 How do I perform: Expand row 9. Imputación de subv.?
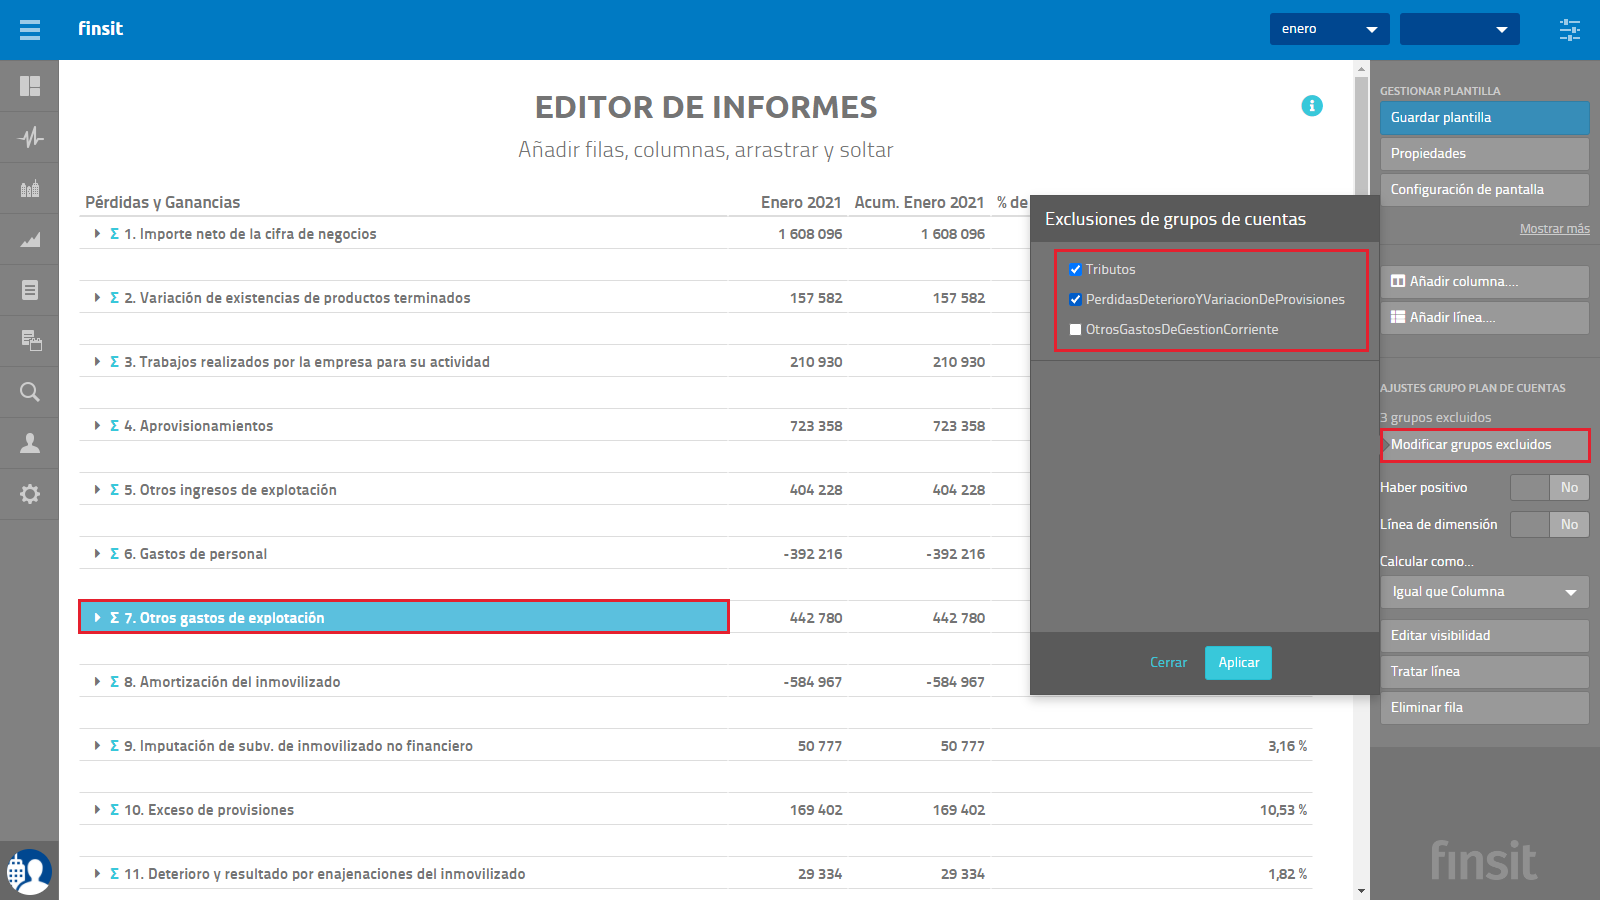[97, 746]
